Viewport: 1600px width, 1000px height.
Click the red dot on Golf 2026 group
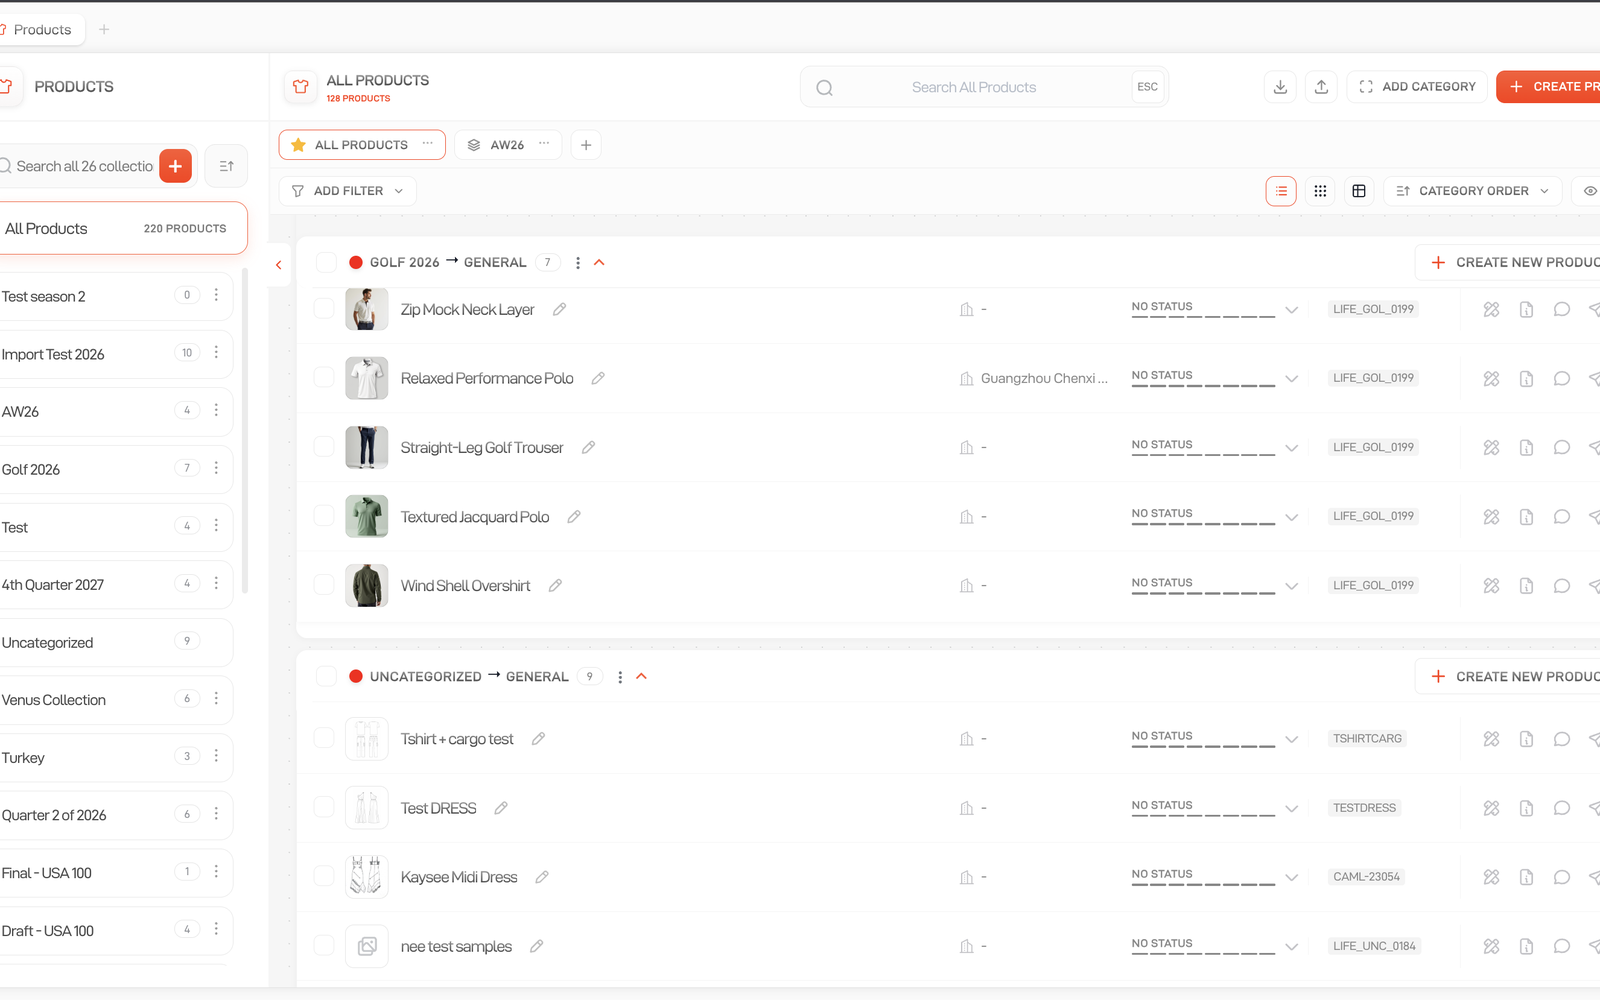[356, 263]
